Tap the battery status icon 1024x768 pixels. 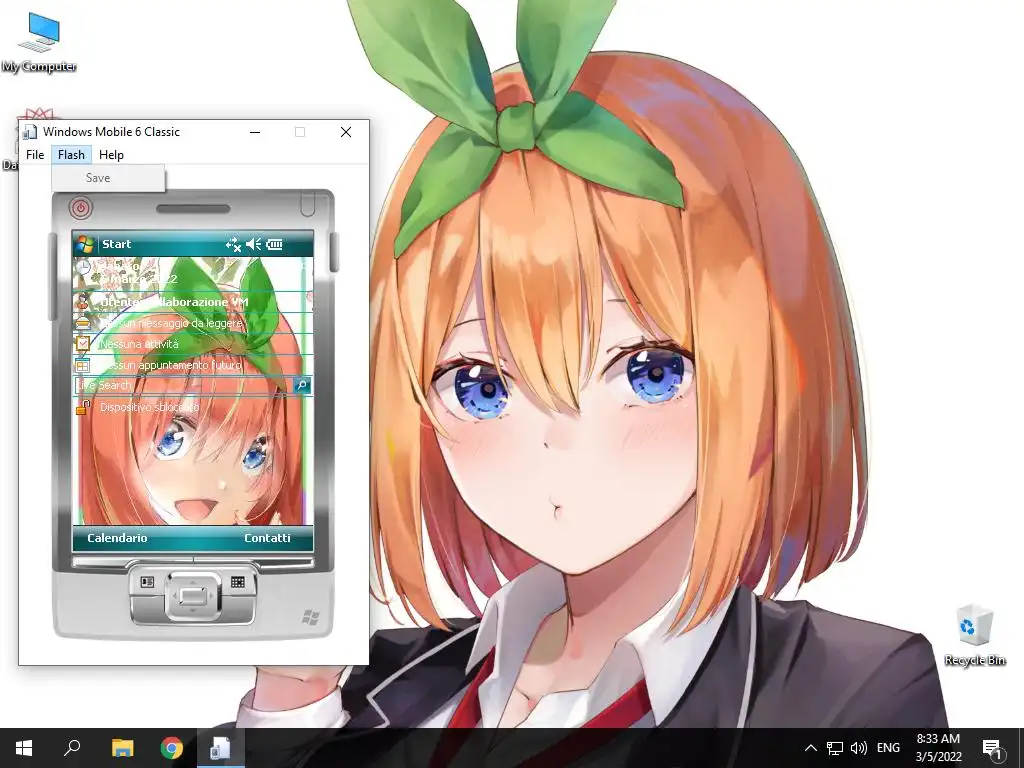click(x=275, y=244)
